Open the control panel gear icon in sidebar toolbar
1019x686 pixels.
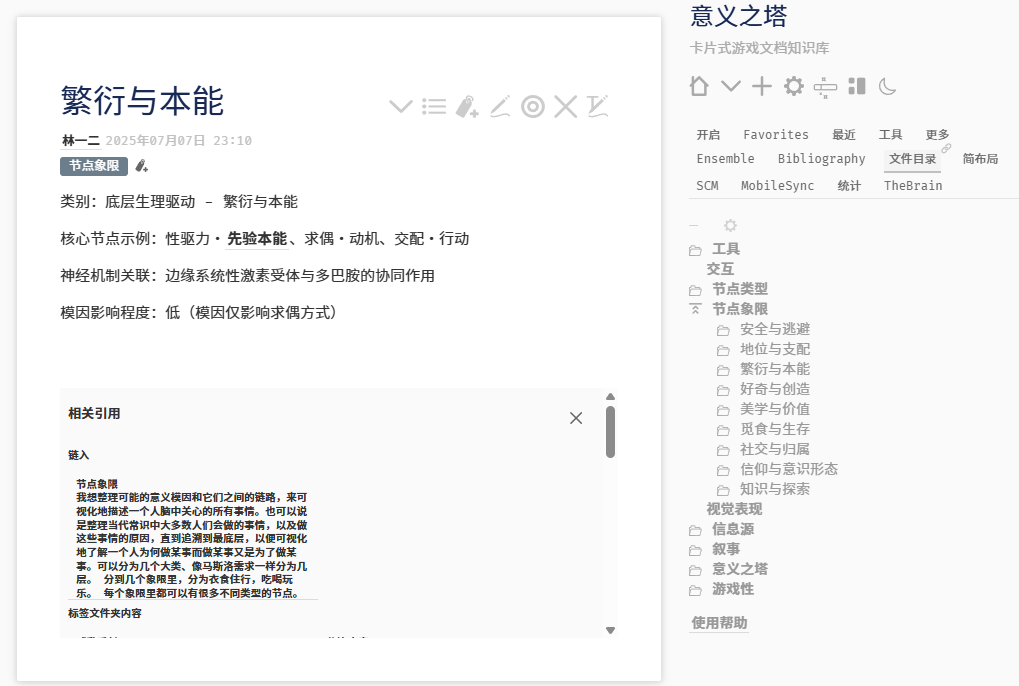click(x=793, y=86)
